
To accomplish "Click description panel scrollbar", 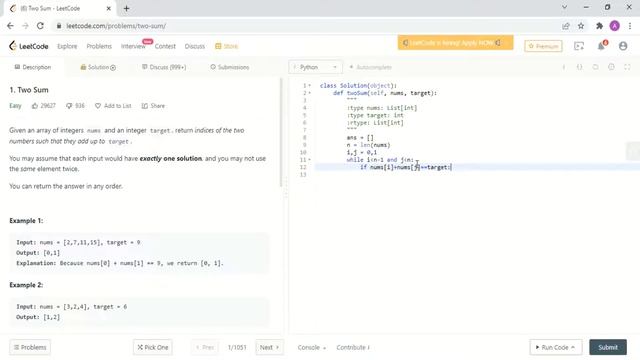I will pyautogui.click(x=281, y=131).
